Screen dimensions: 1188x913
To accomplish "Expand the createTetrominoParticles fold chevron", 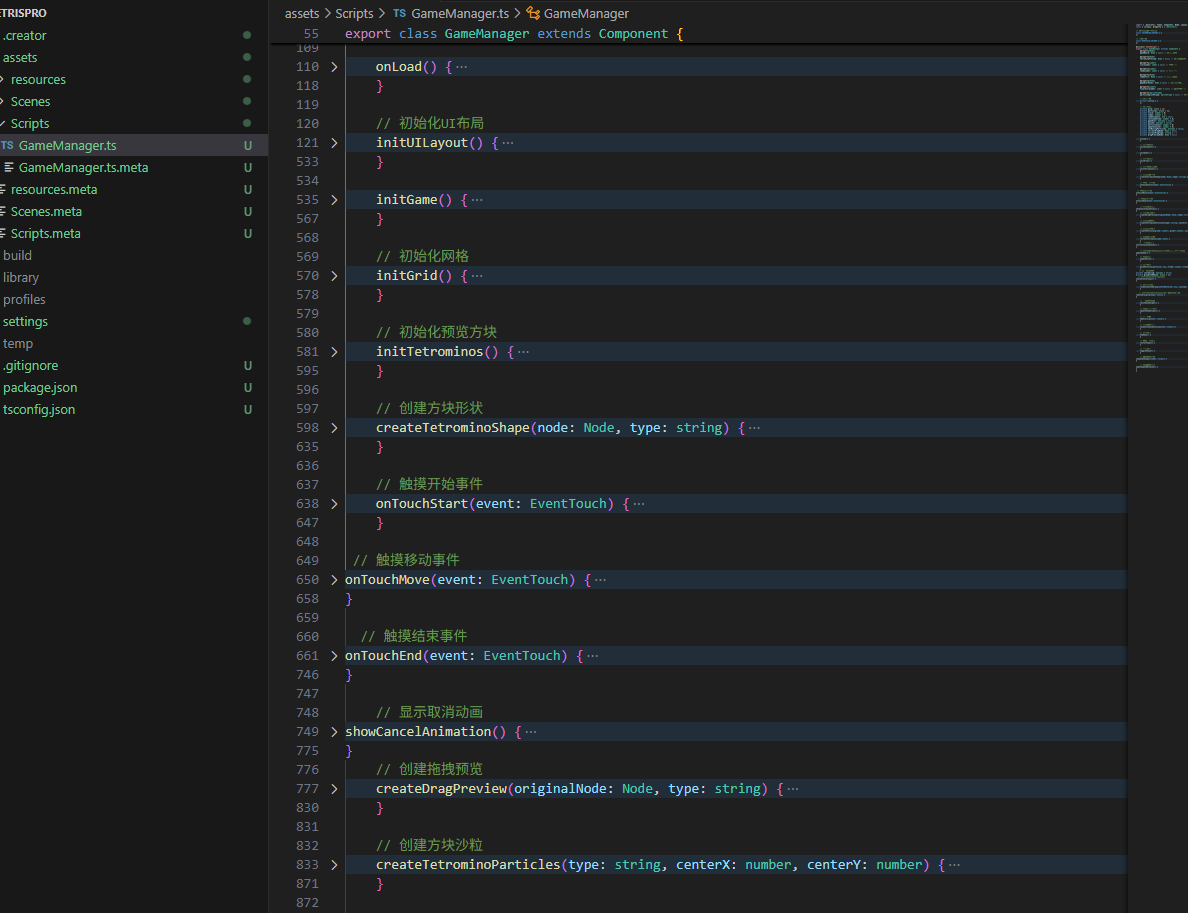I will click(x=334, y=865).
